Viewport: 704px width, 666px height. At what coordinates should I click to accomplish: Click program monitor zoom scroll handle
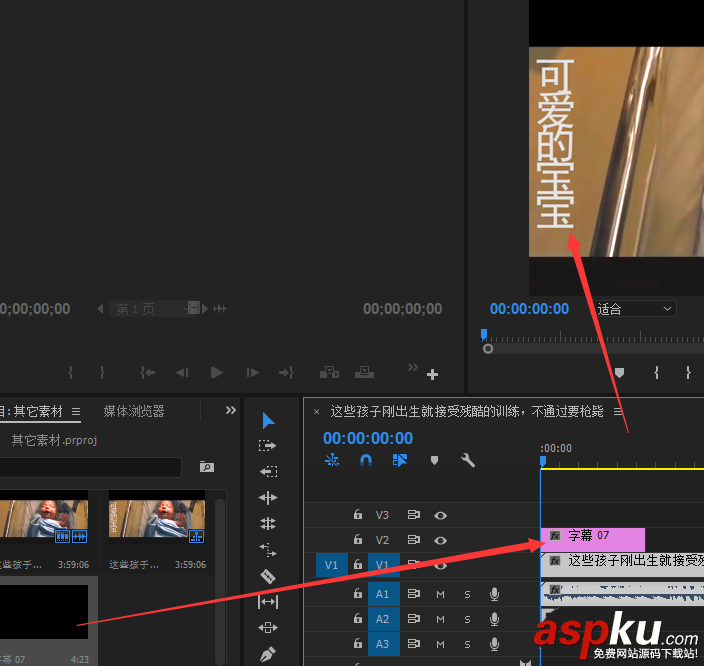(x=488, y=349)
